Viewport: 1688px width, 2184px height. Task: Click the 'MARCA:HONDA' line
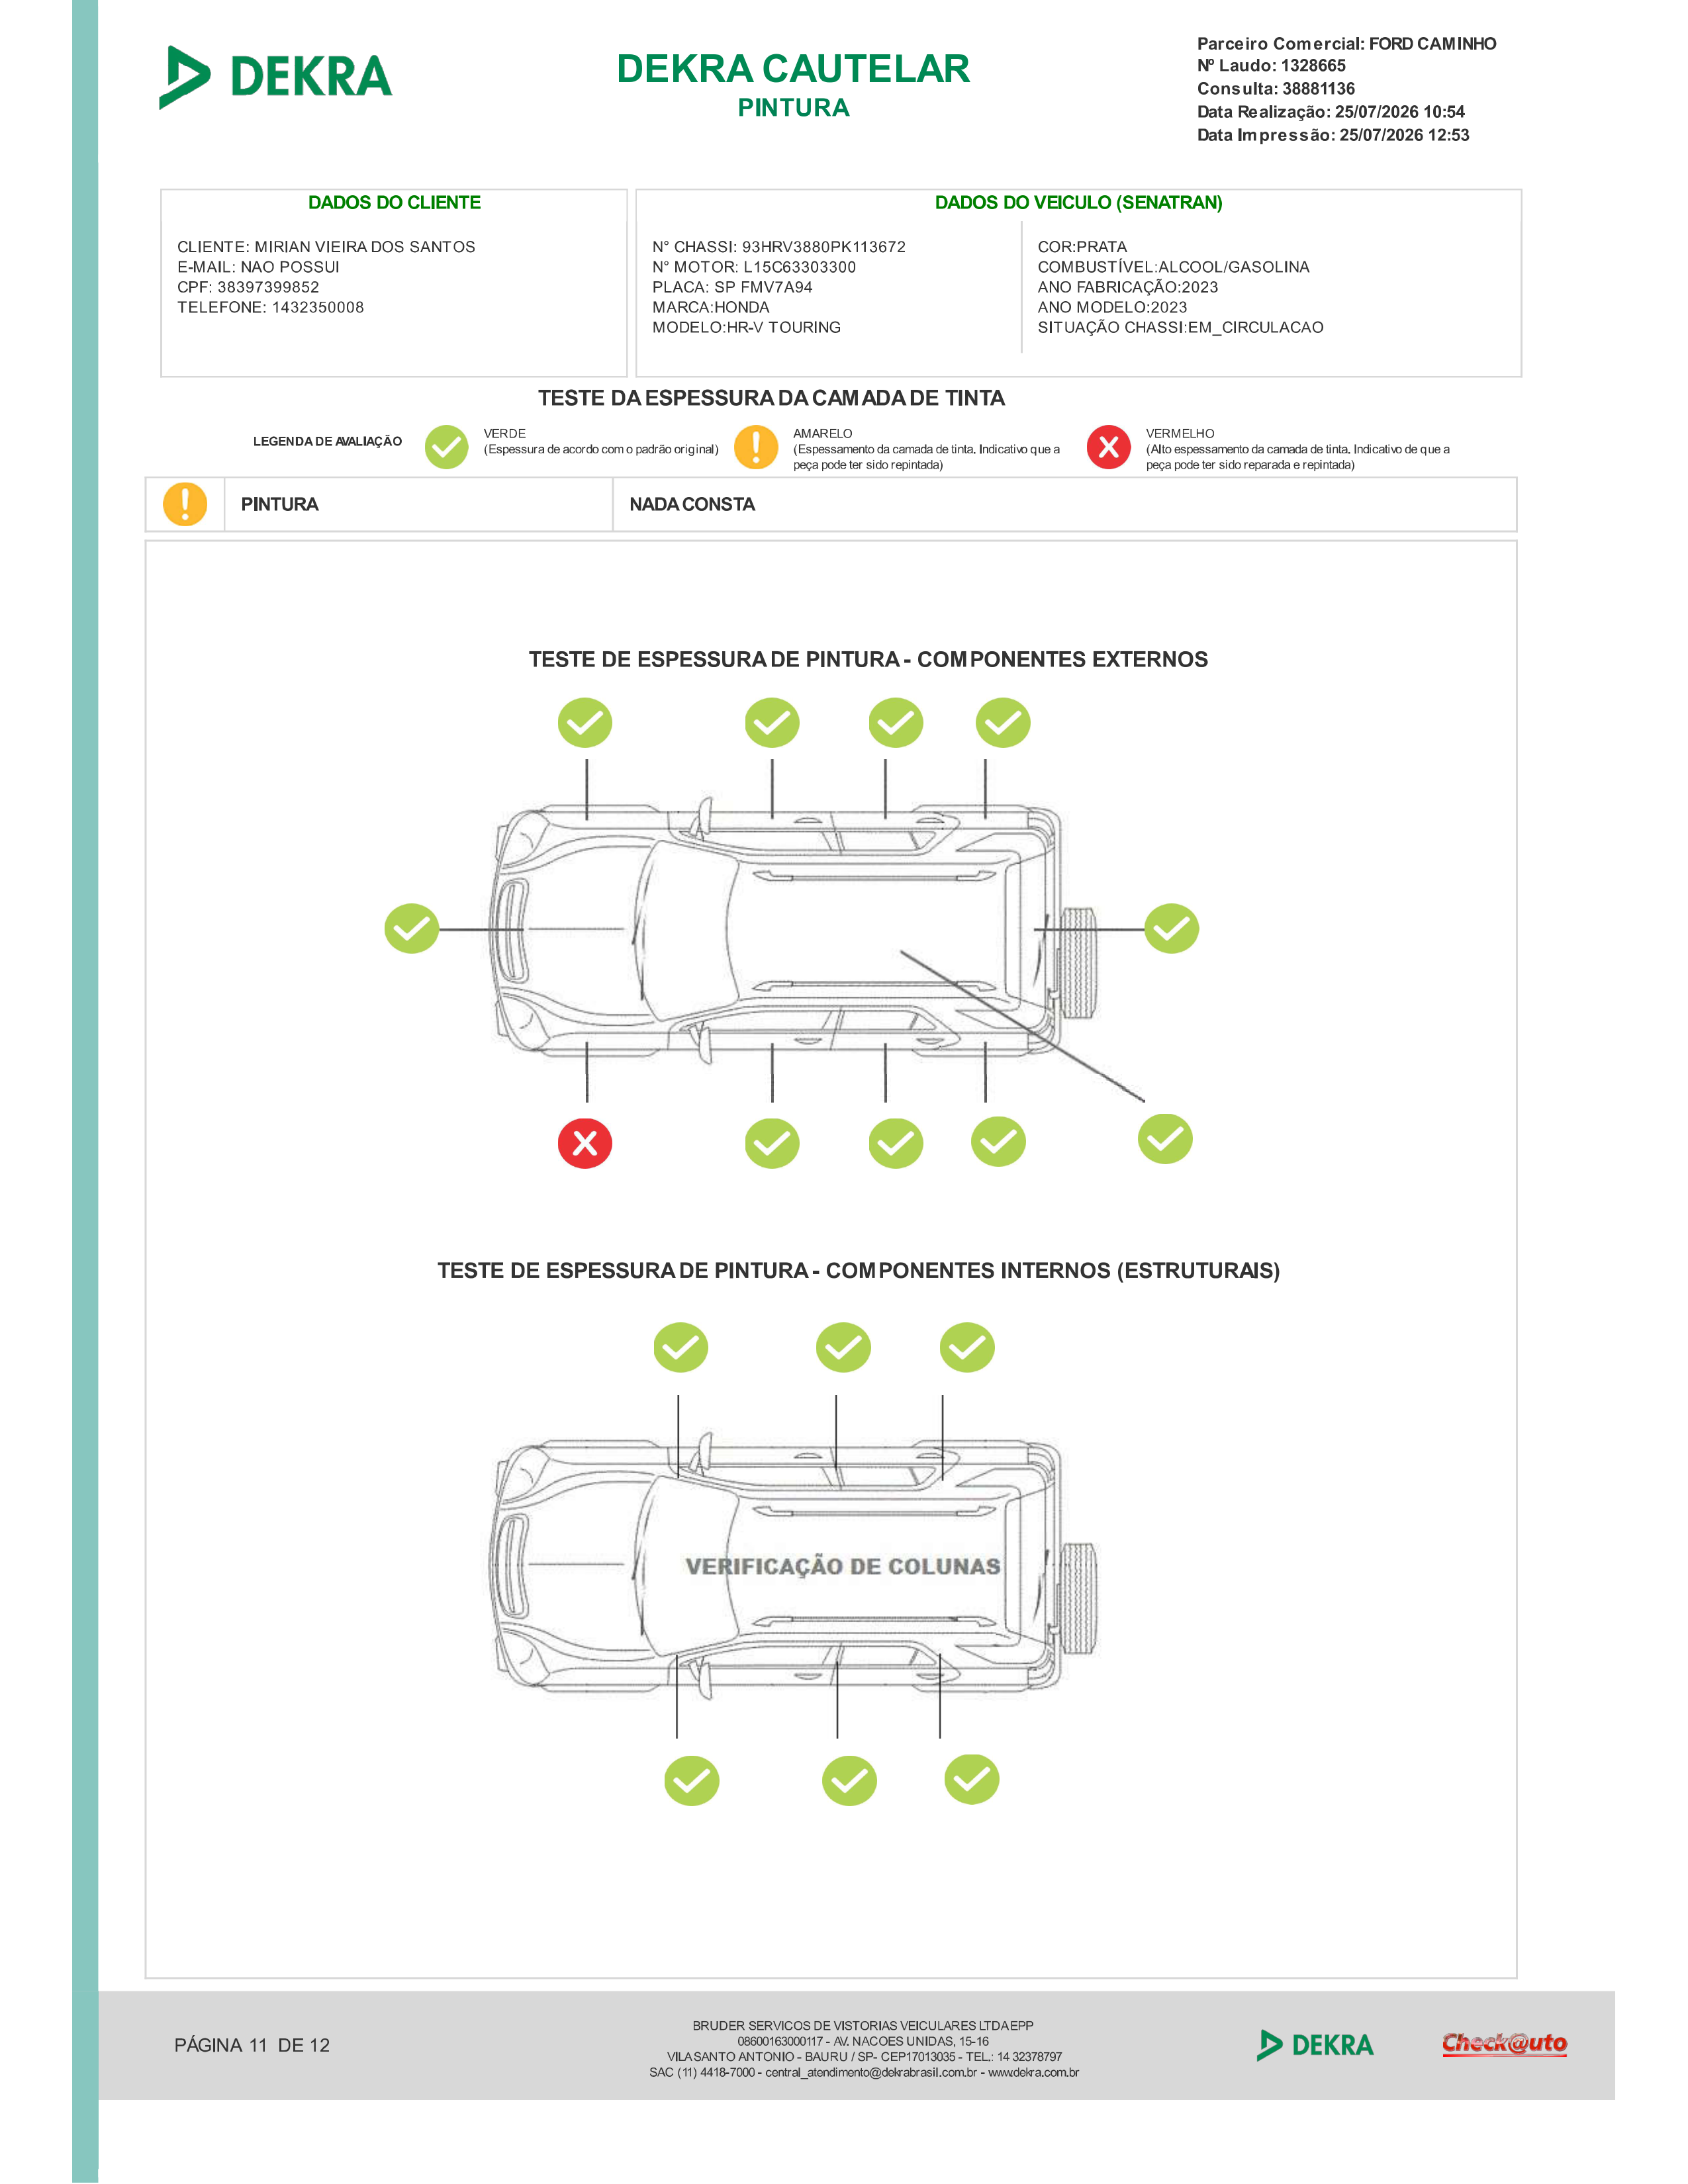click(711, 307)
